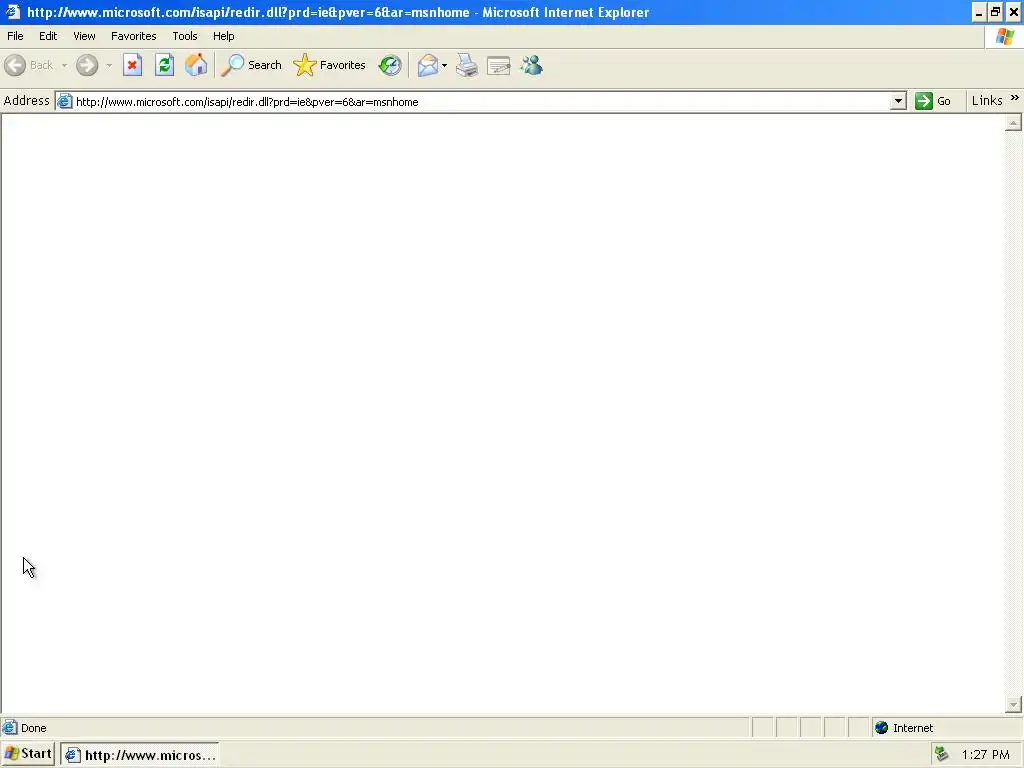The height and width of the screenshot is (768, 1024).
Task: Close the Internet Explorer window
Action: [1014, 12]
